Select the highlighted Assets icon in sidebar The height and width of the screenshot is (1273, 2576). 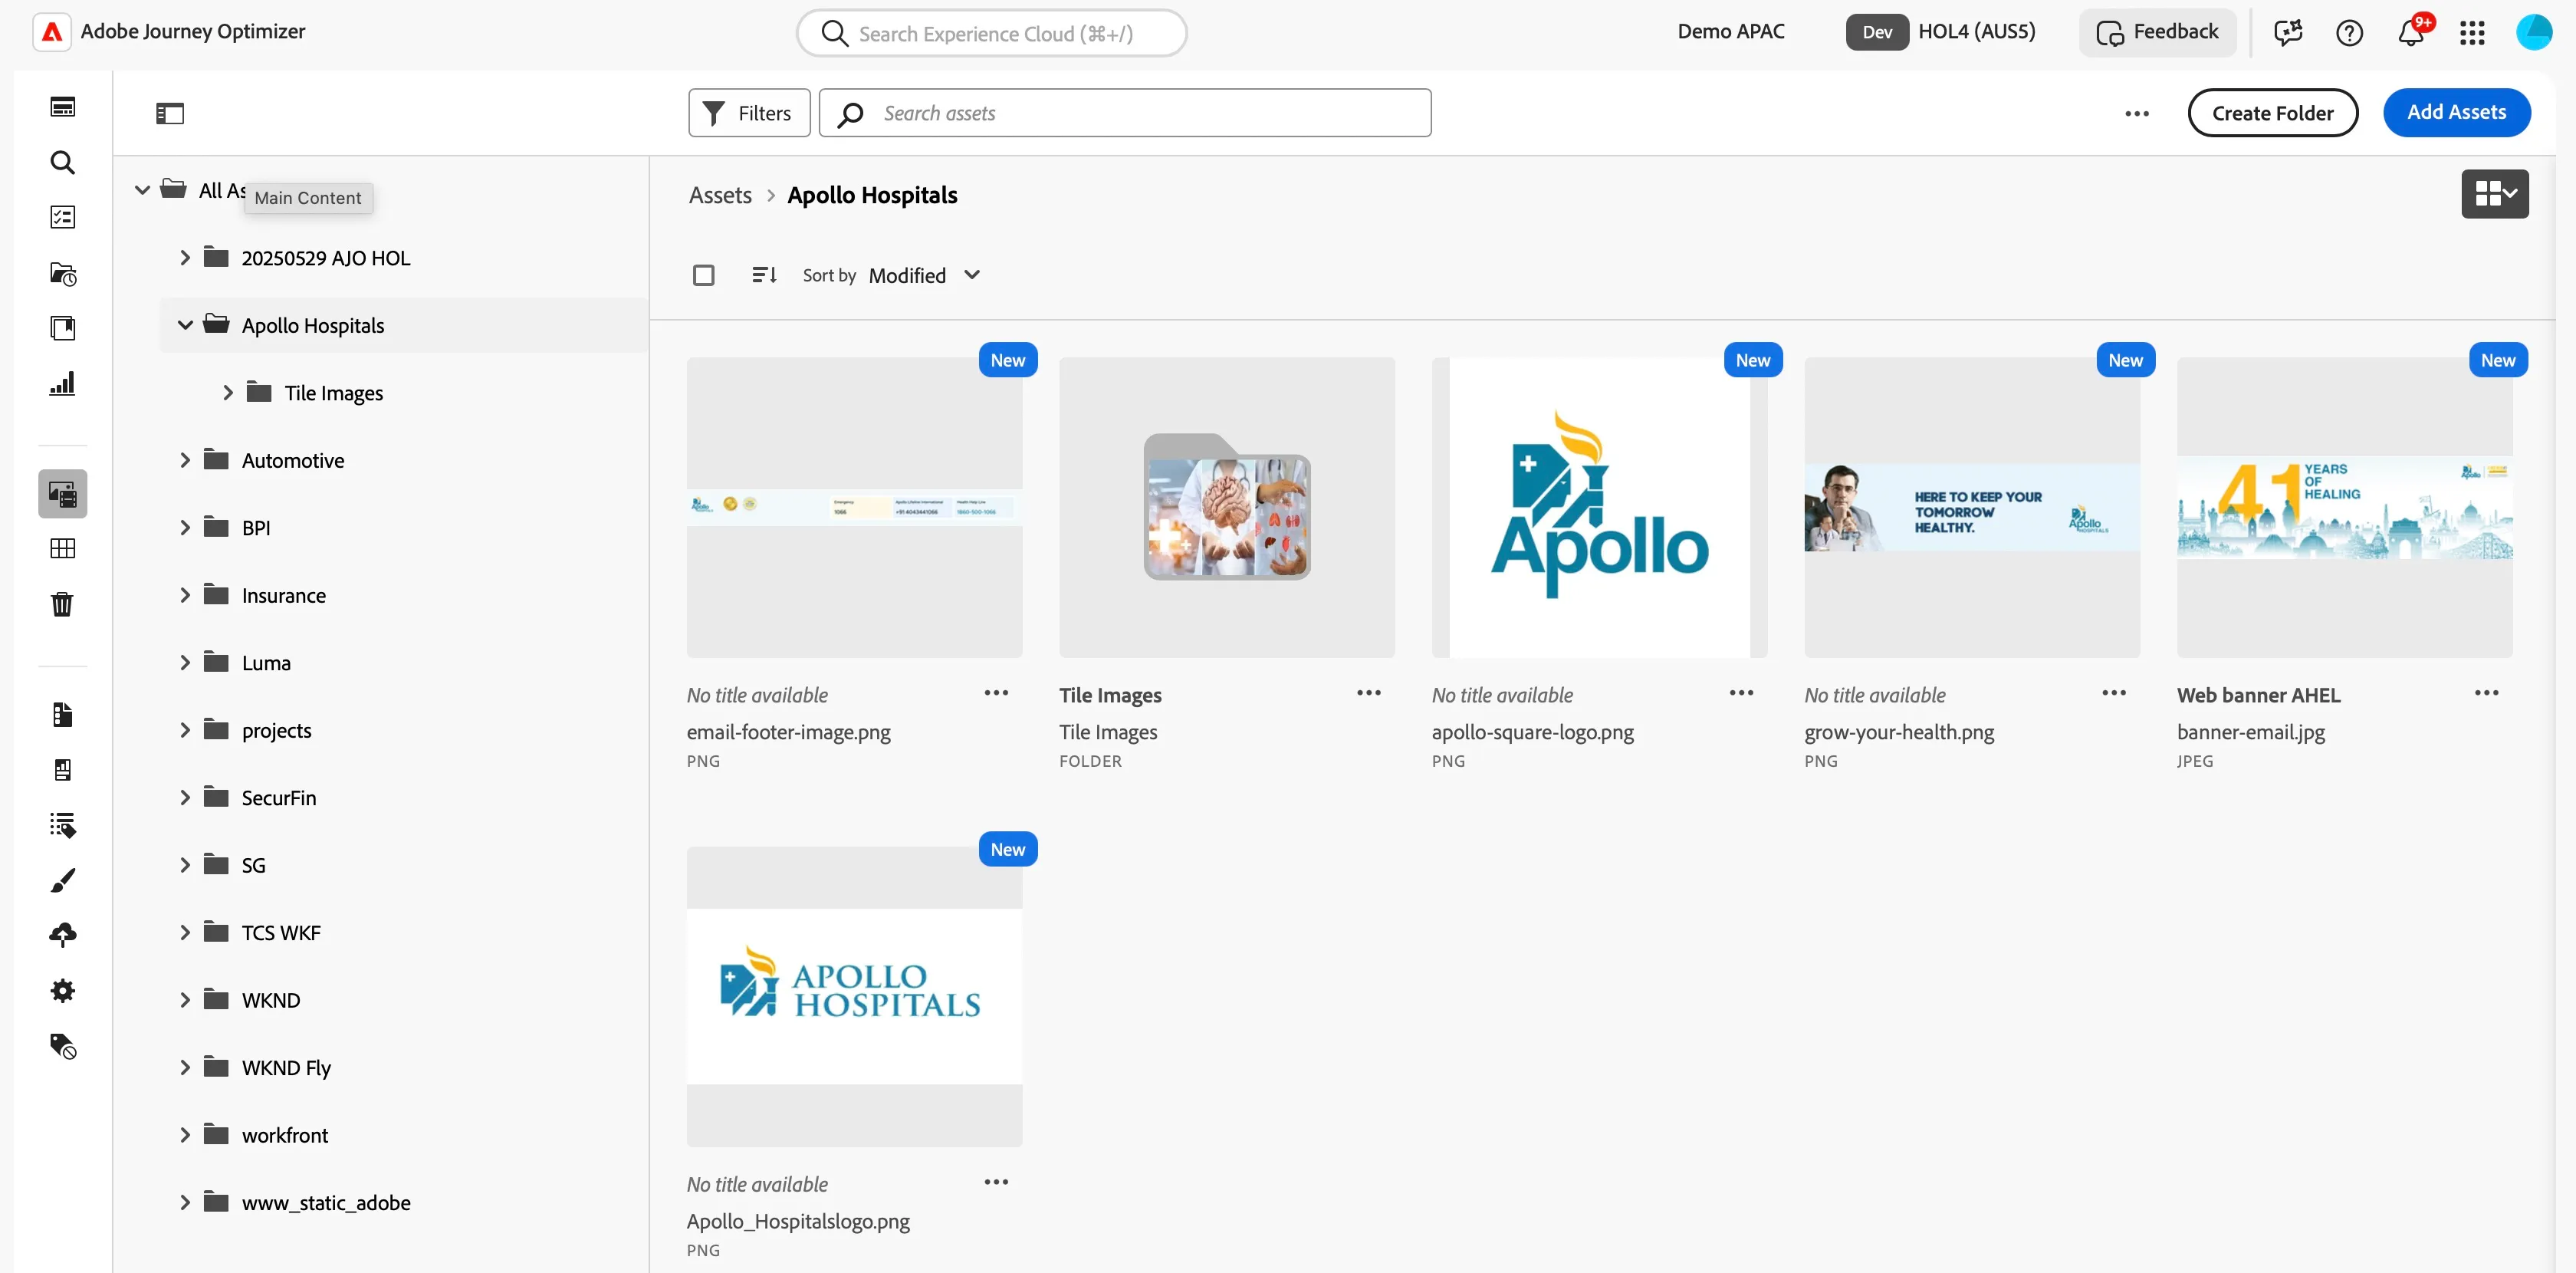[63, 494]
